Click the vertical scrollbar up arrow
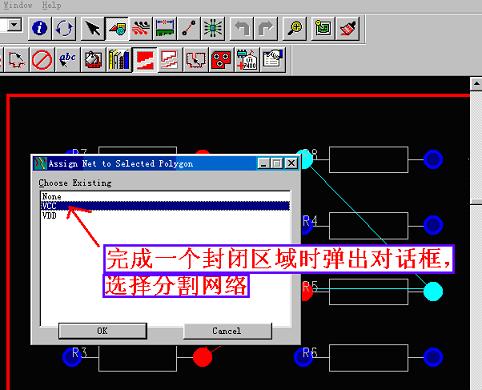The width and height of the screenshot is (482, 390). (x=476, y=84)
